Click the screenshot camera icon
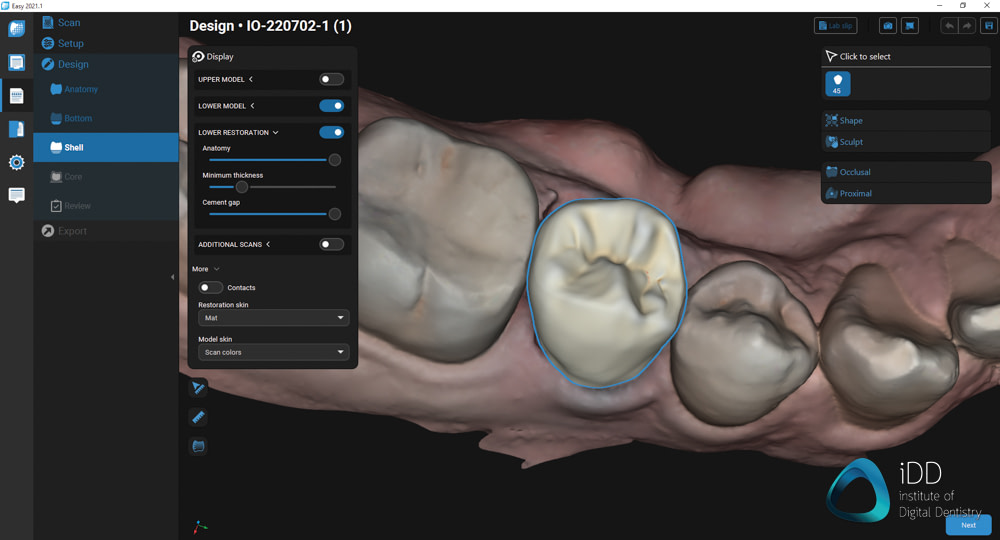The height and width of the screenshot is (540, 1000). click(887, 26)
